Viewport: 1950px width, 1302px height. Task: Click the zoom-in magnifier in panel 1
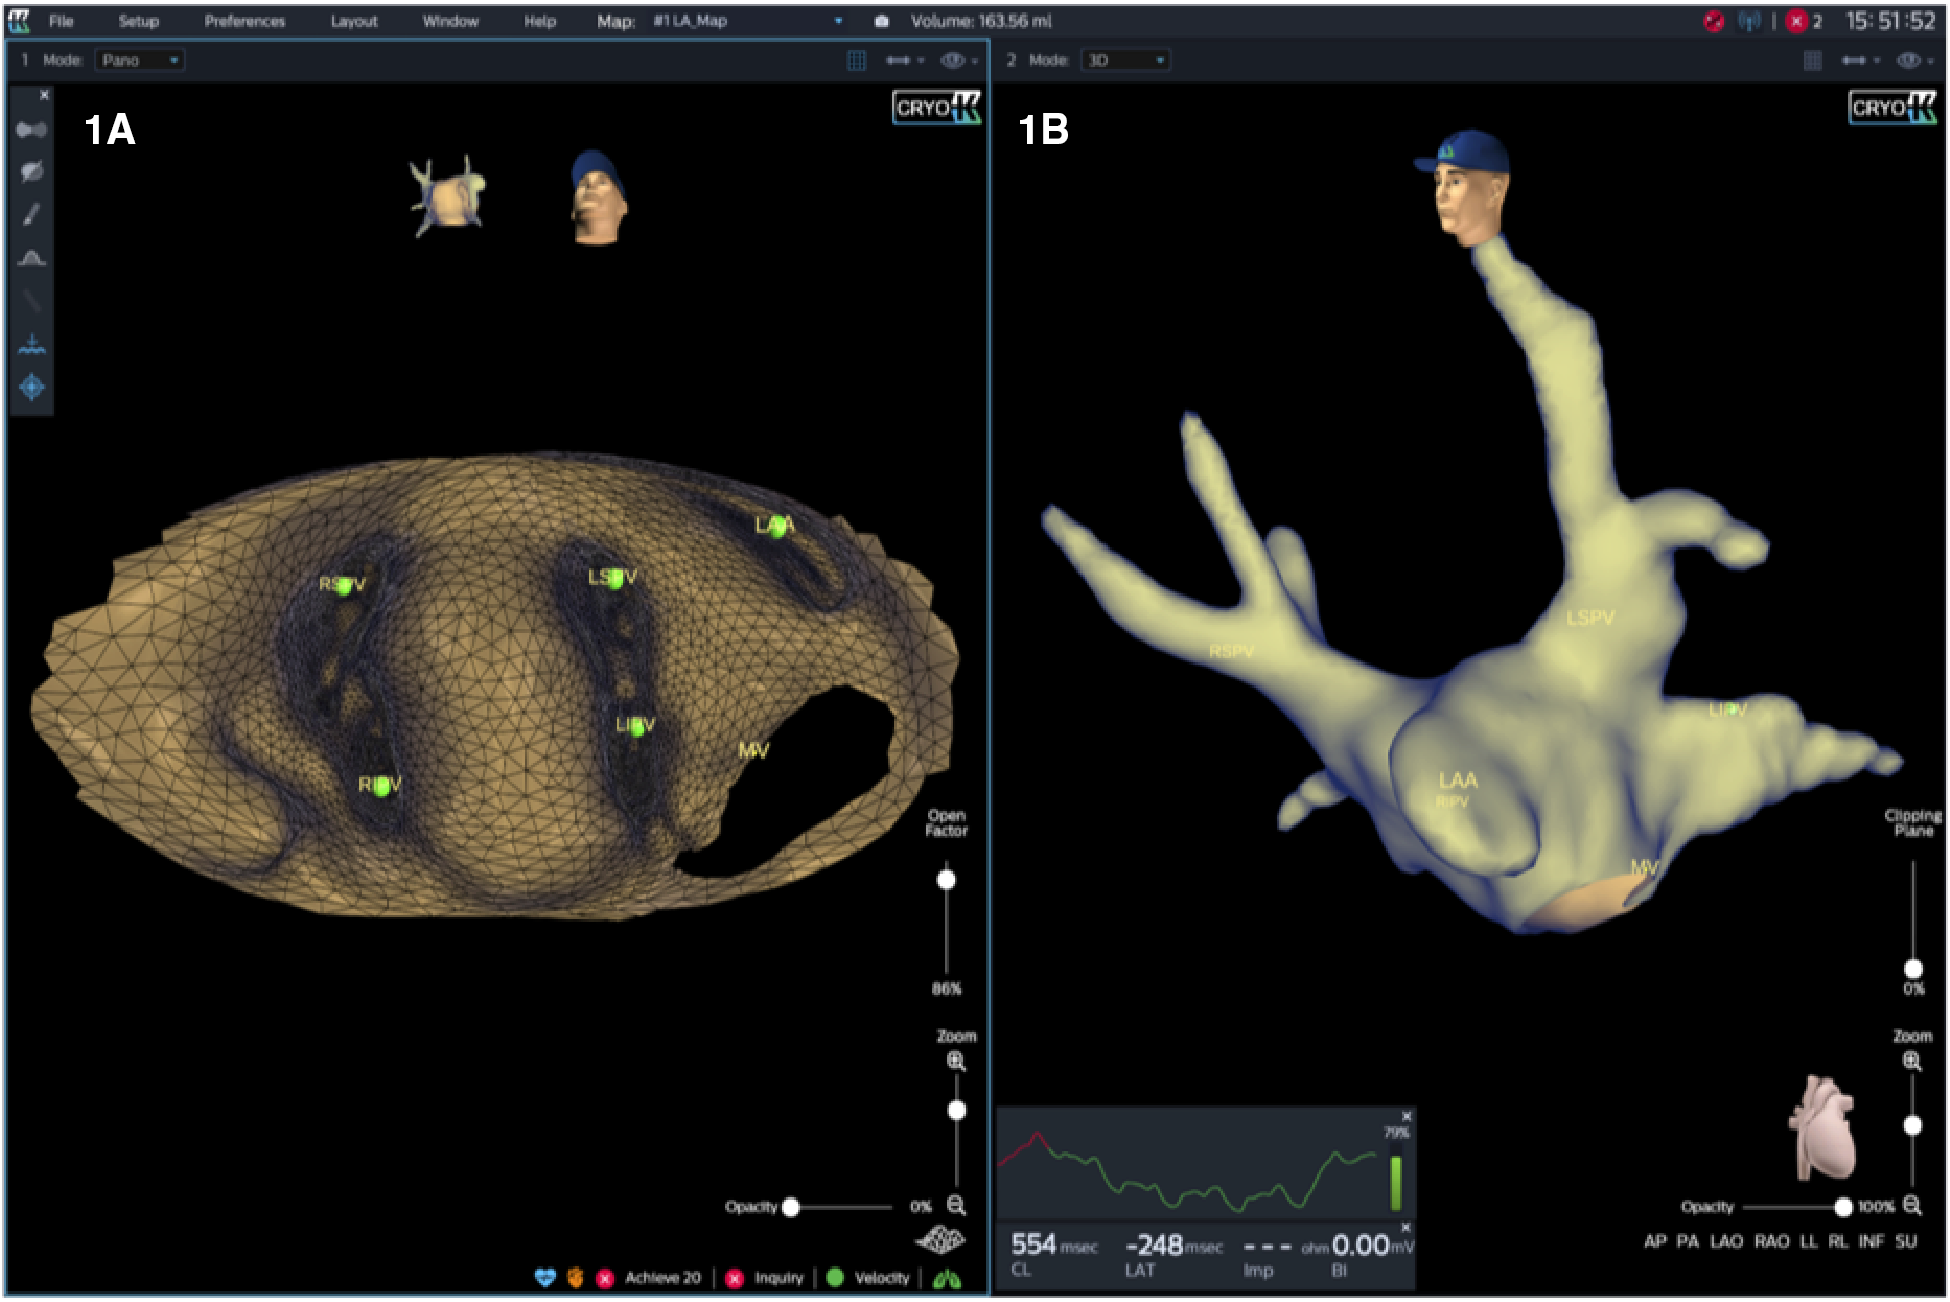pos(956,1061)
